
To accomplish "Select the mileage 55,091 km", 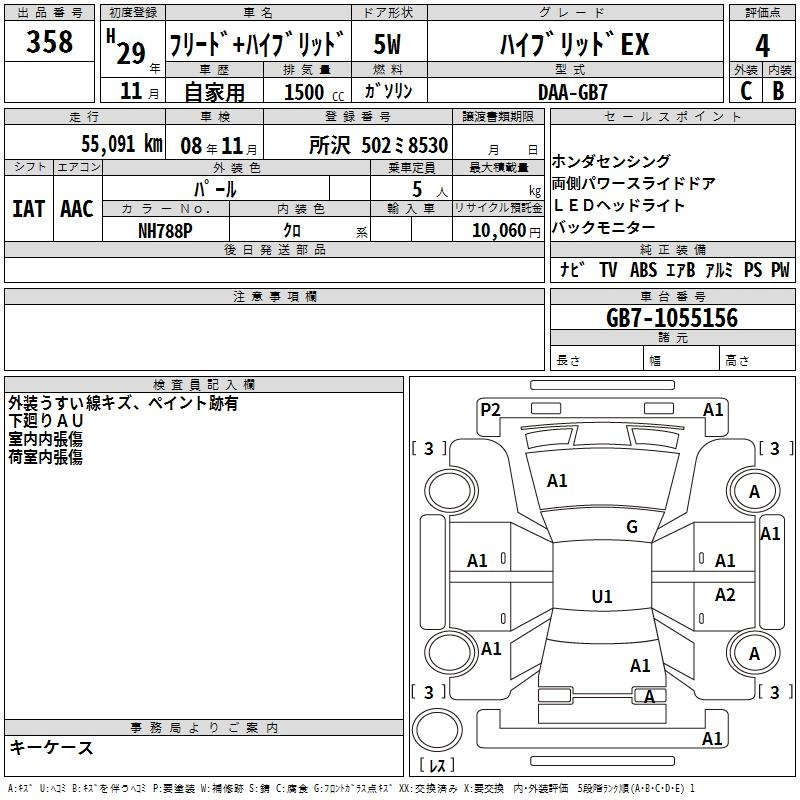I will pyautogui.click(x=122, y=144).
